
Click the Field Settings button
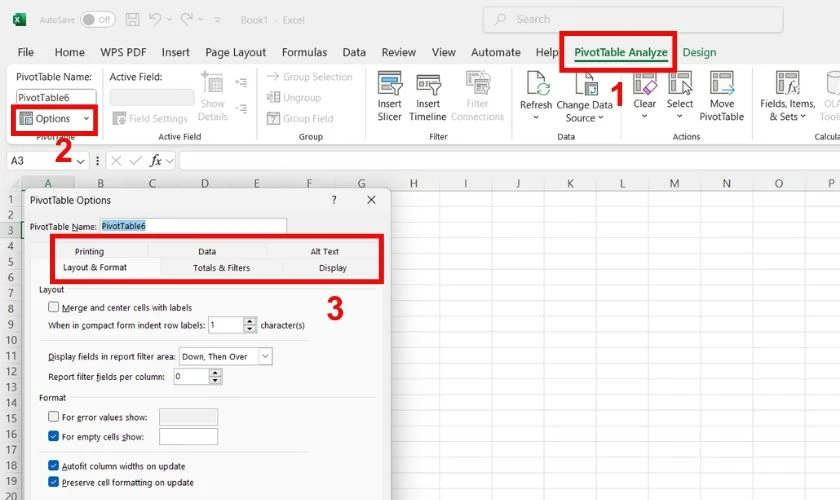[151, 118]
